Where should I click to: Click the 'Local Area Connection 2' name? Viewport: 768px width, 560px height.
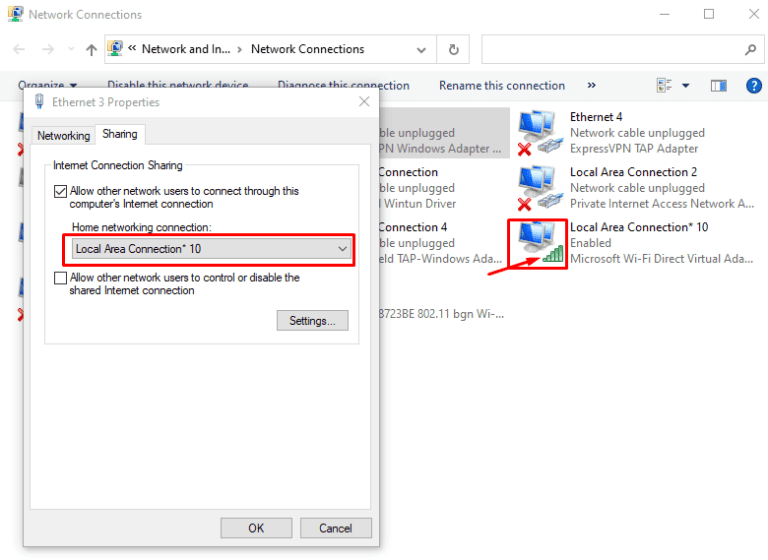coord(633,172)
